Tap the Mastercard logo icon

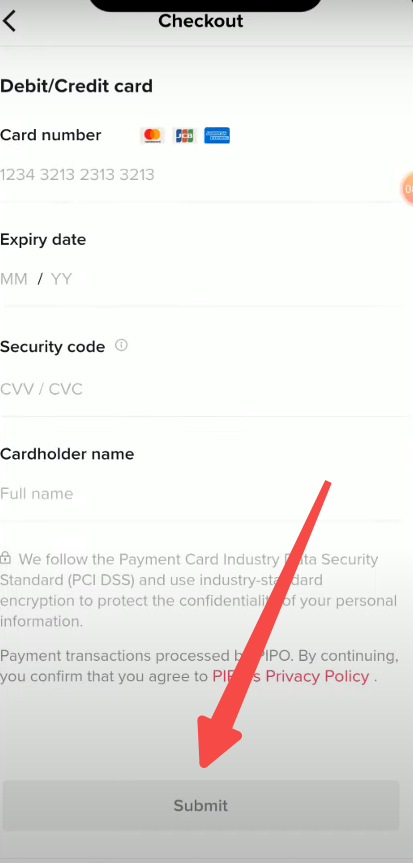point(152,135)
